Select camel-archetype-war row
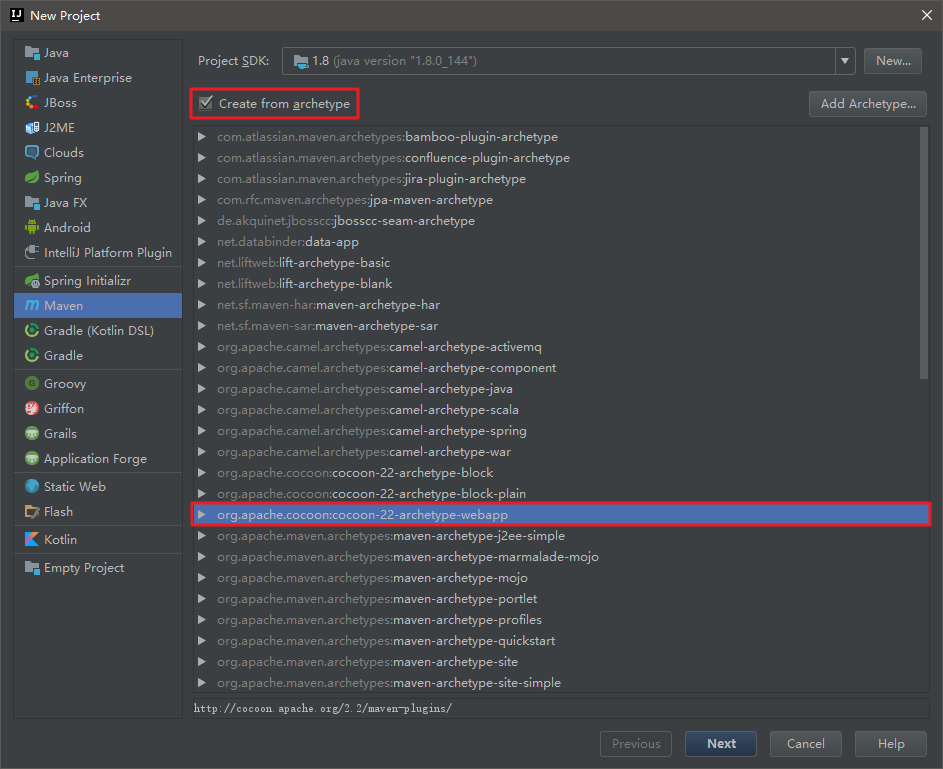 coord(561,452)
